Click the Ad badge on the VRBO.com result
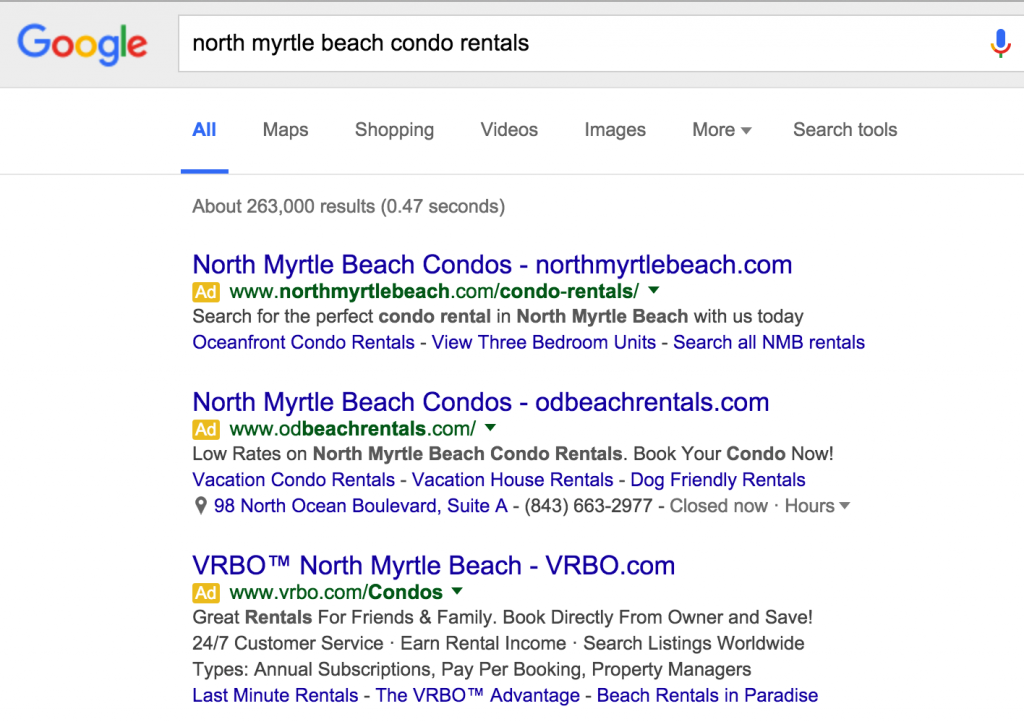Screen dimensions: 1024x722 pyautogui.click(x=205, y=593)
